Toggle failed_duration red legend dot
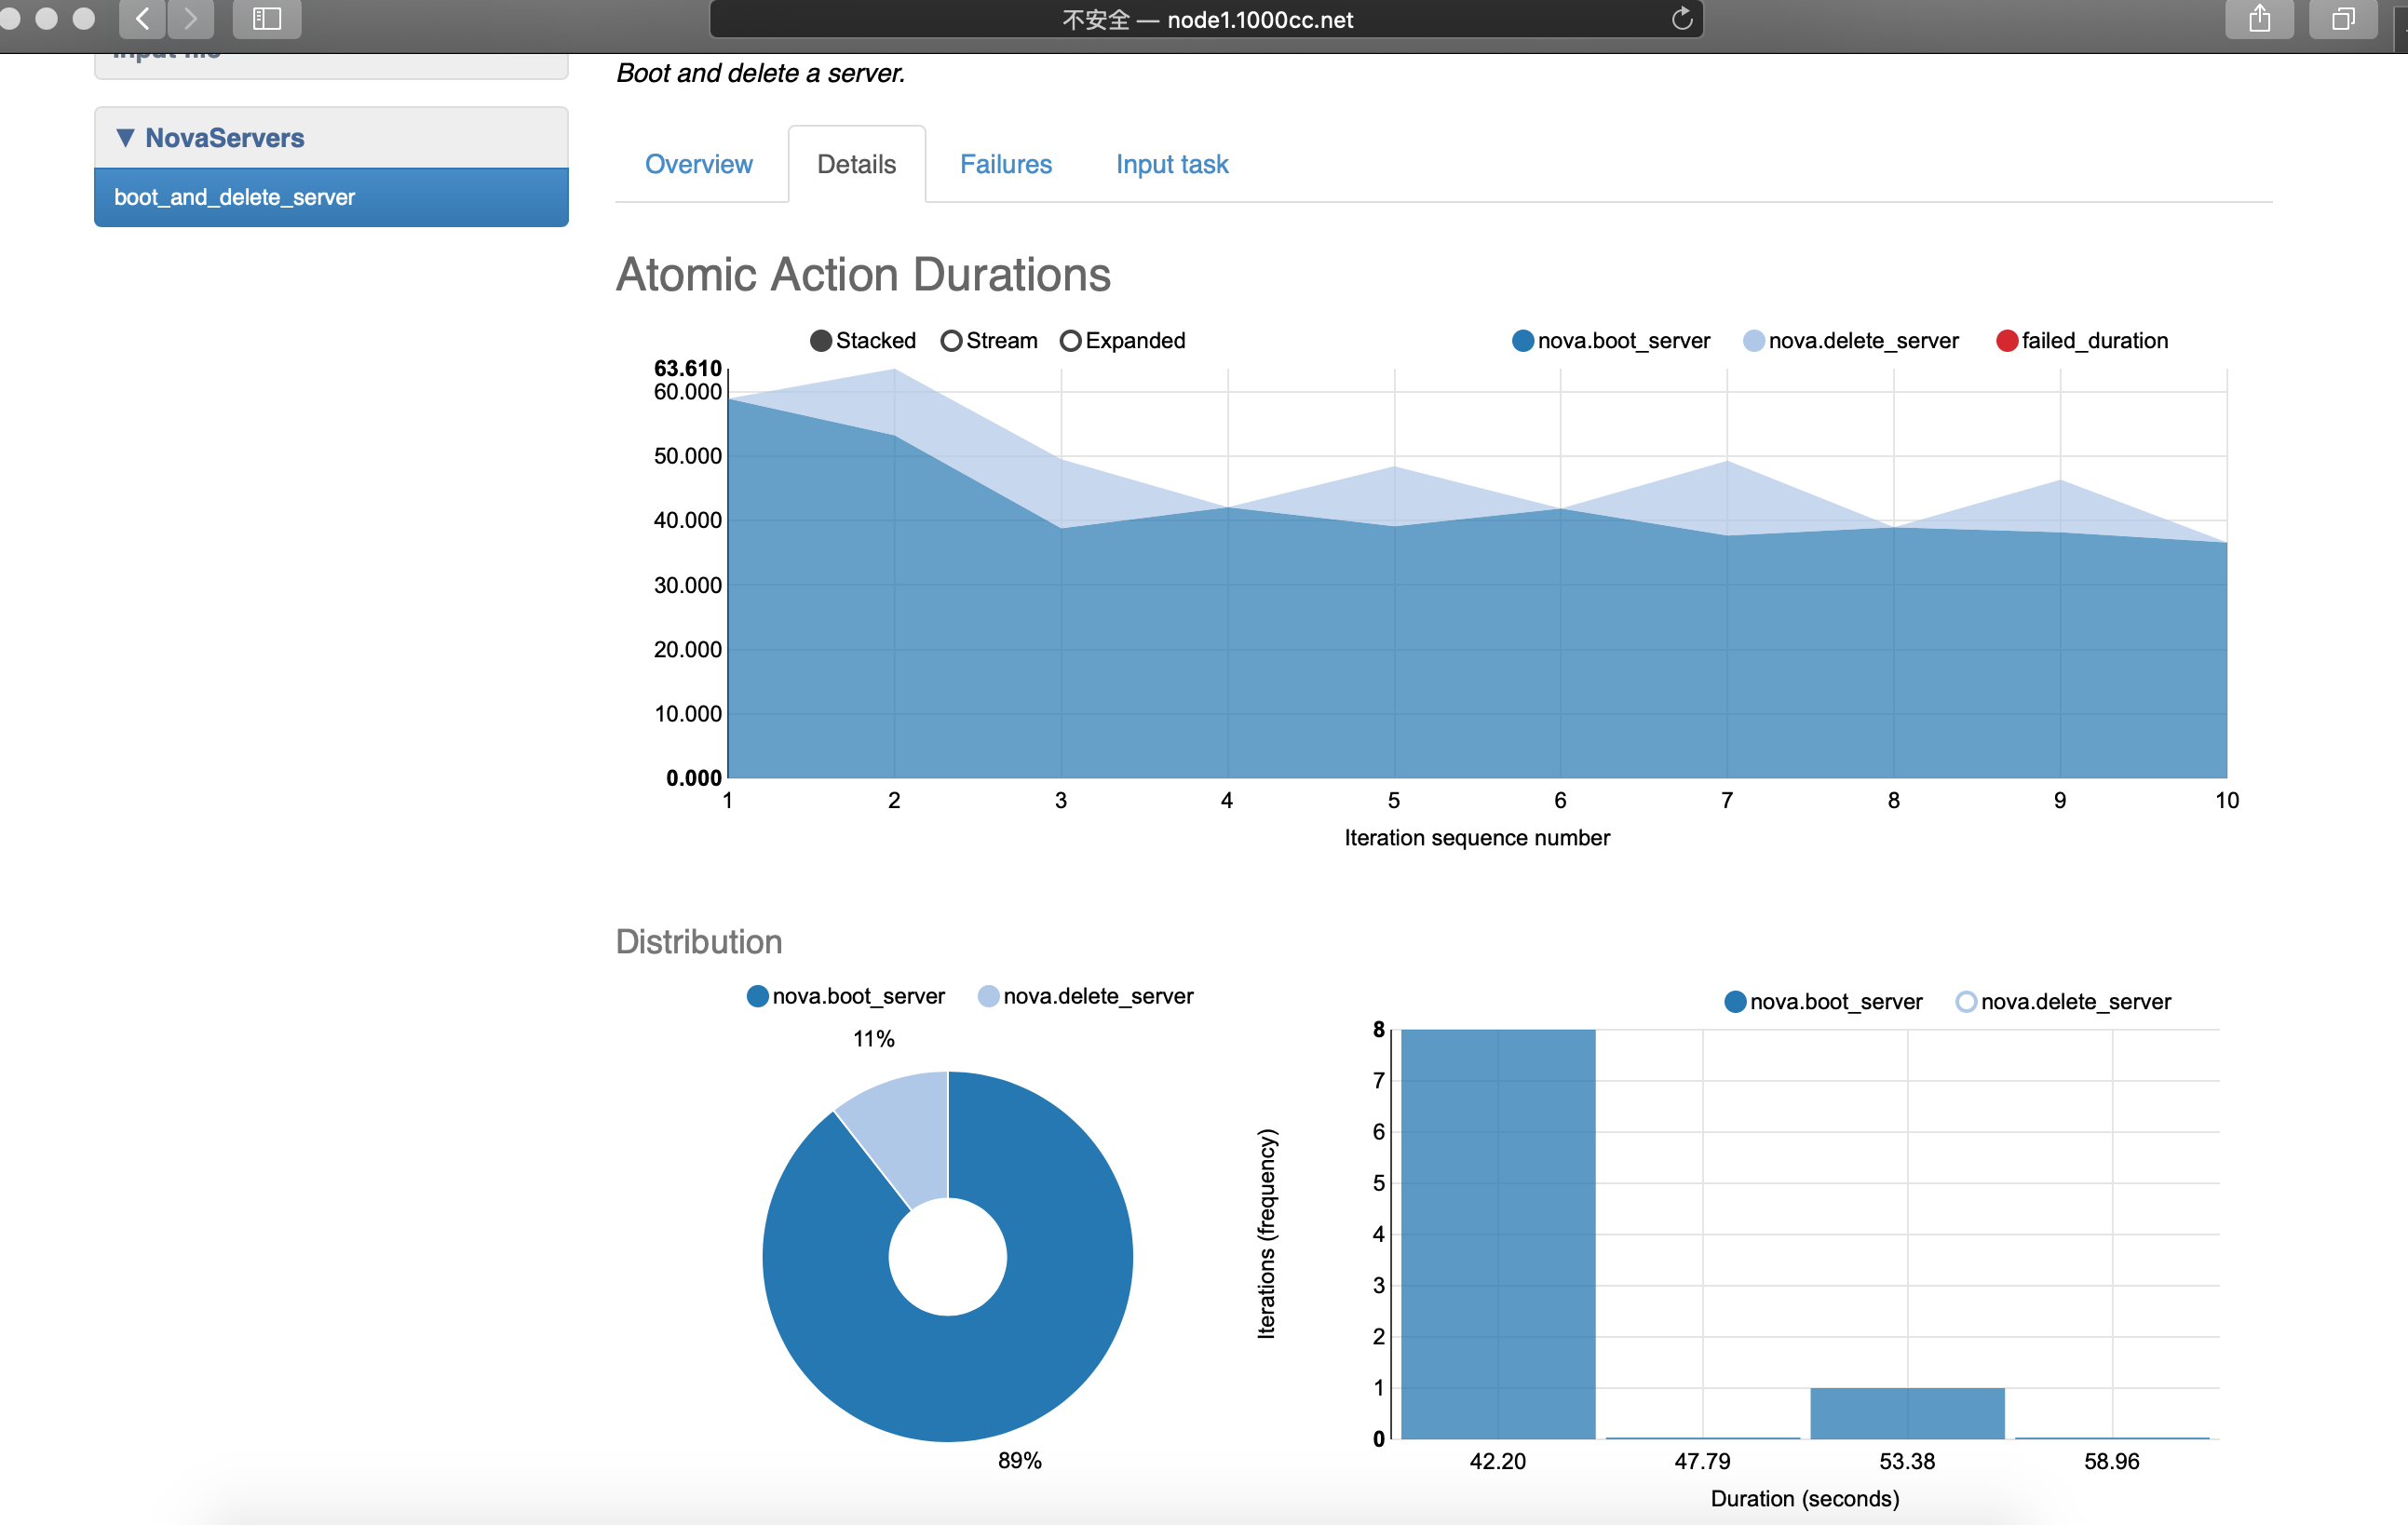Viewport: 2408px width, 1525px height. 2006,341
